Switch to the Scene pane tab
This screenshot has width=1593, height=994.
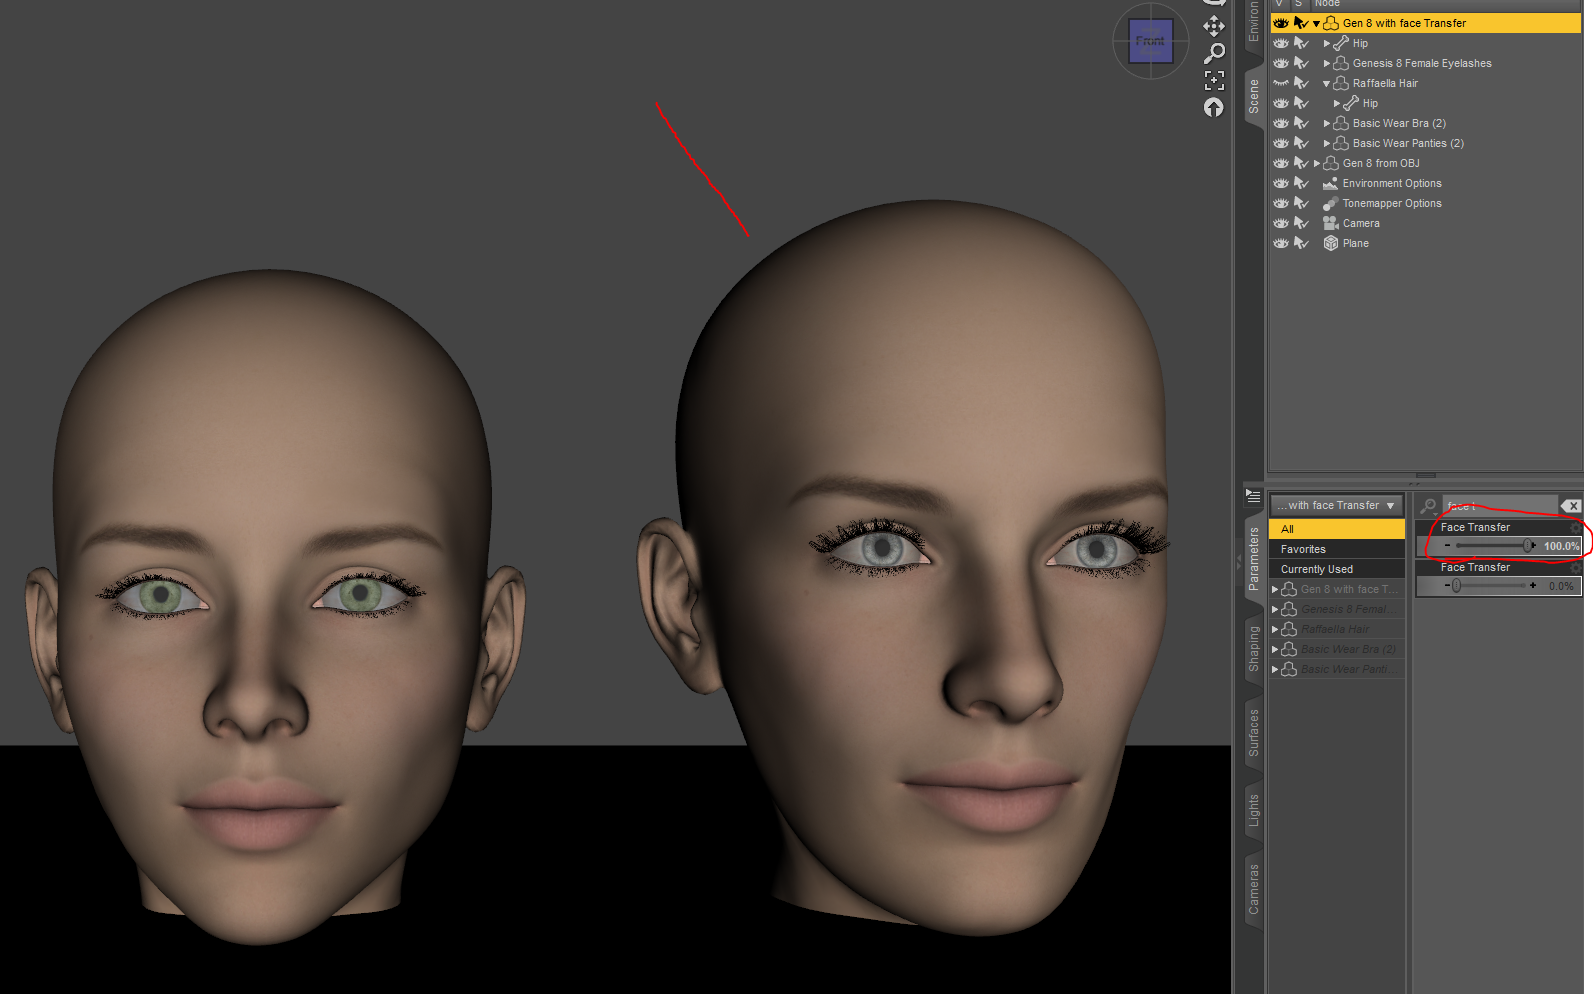point(1253,96)
